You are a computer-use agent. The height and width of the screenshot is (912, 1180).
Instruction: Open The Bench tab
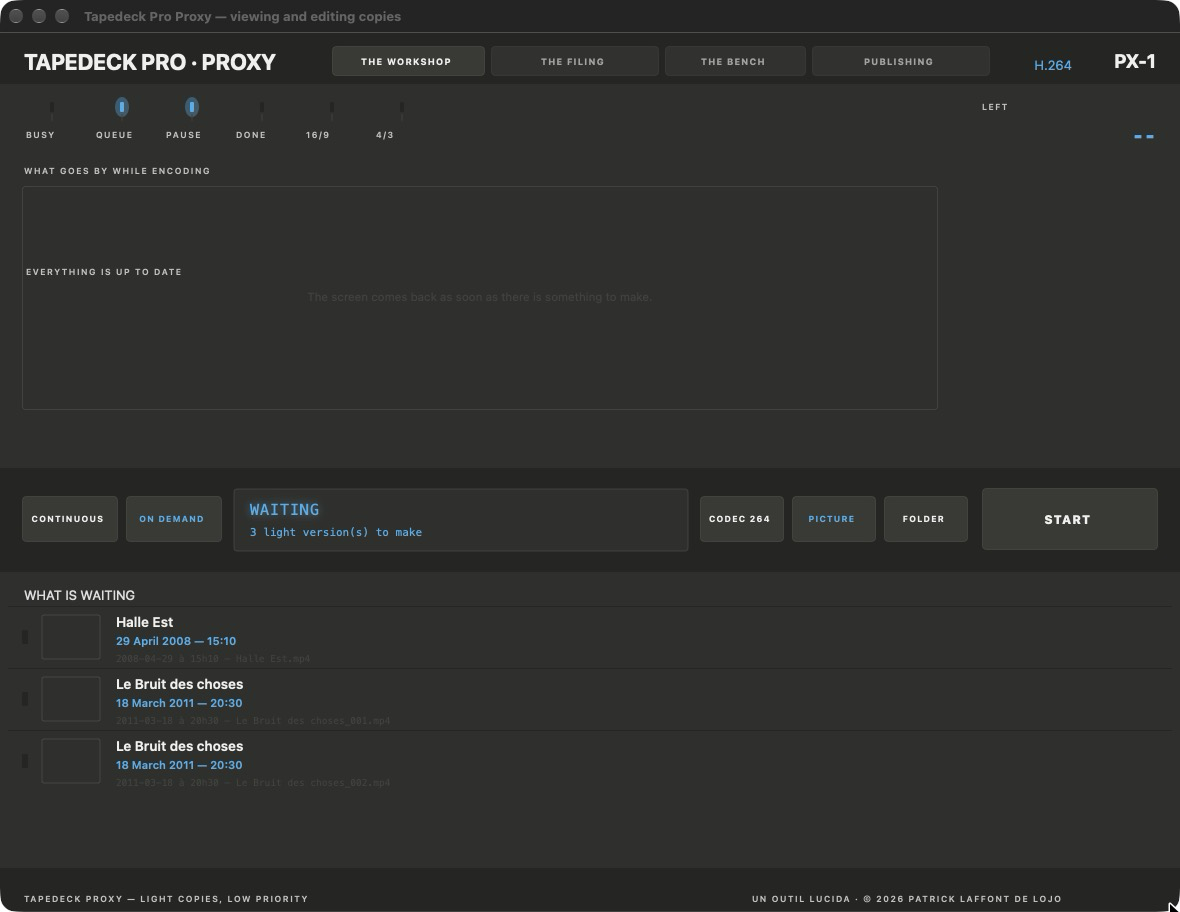click(734, 61)
